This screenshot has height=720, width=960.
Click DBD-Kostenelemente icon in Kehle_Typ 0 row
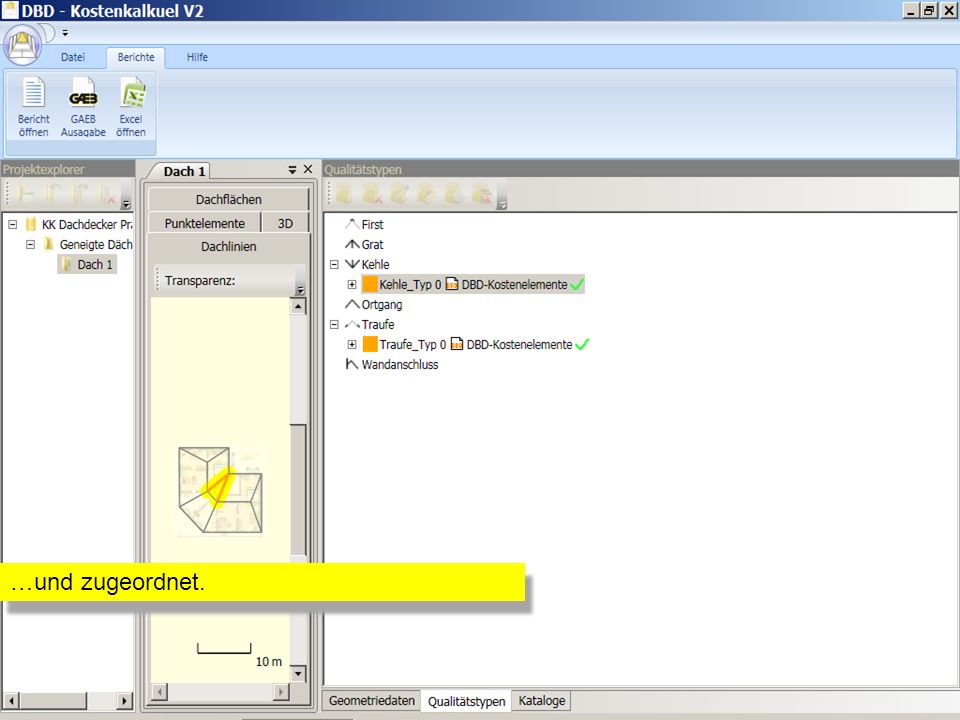pos(452,284)
